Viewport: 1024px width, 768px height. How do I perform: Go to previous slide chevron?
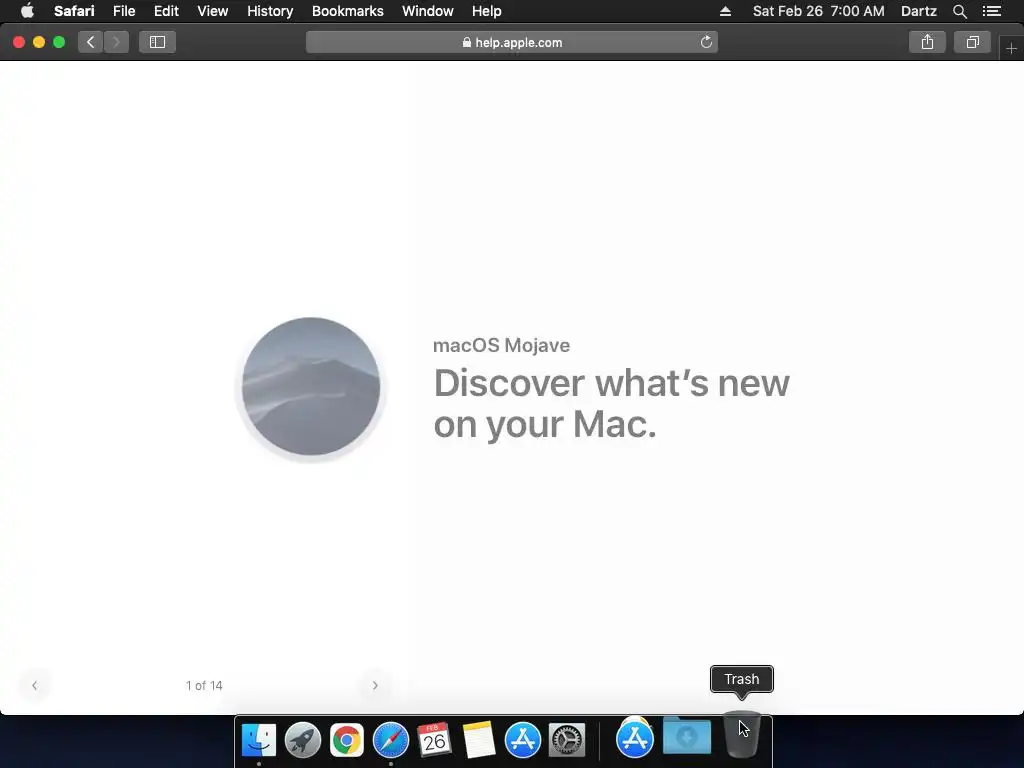35,686
